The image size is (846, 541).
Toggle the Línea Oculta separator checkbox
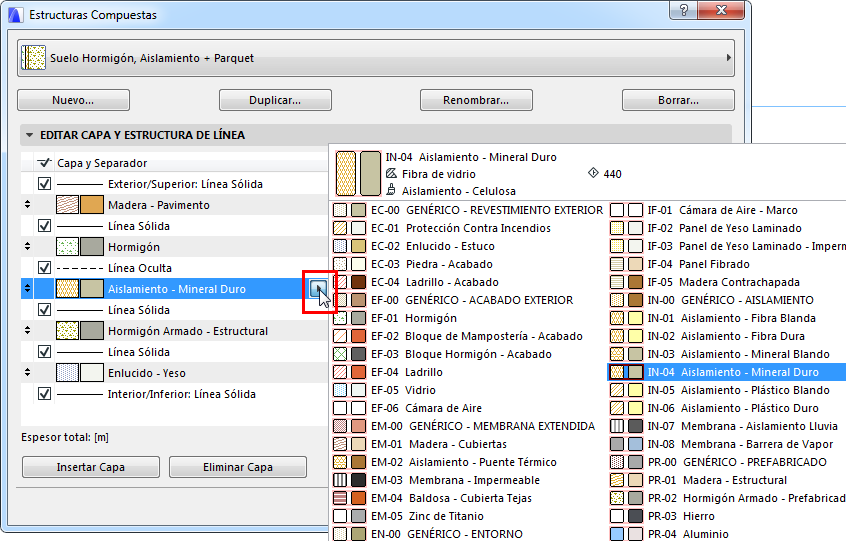pyautogui.click(x=45, y=268)
